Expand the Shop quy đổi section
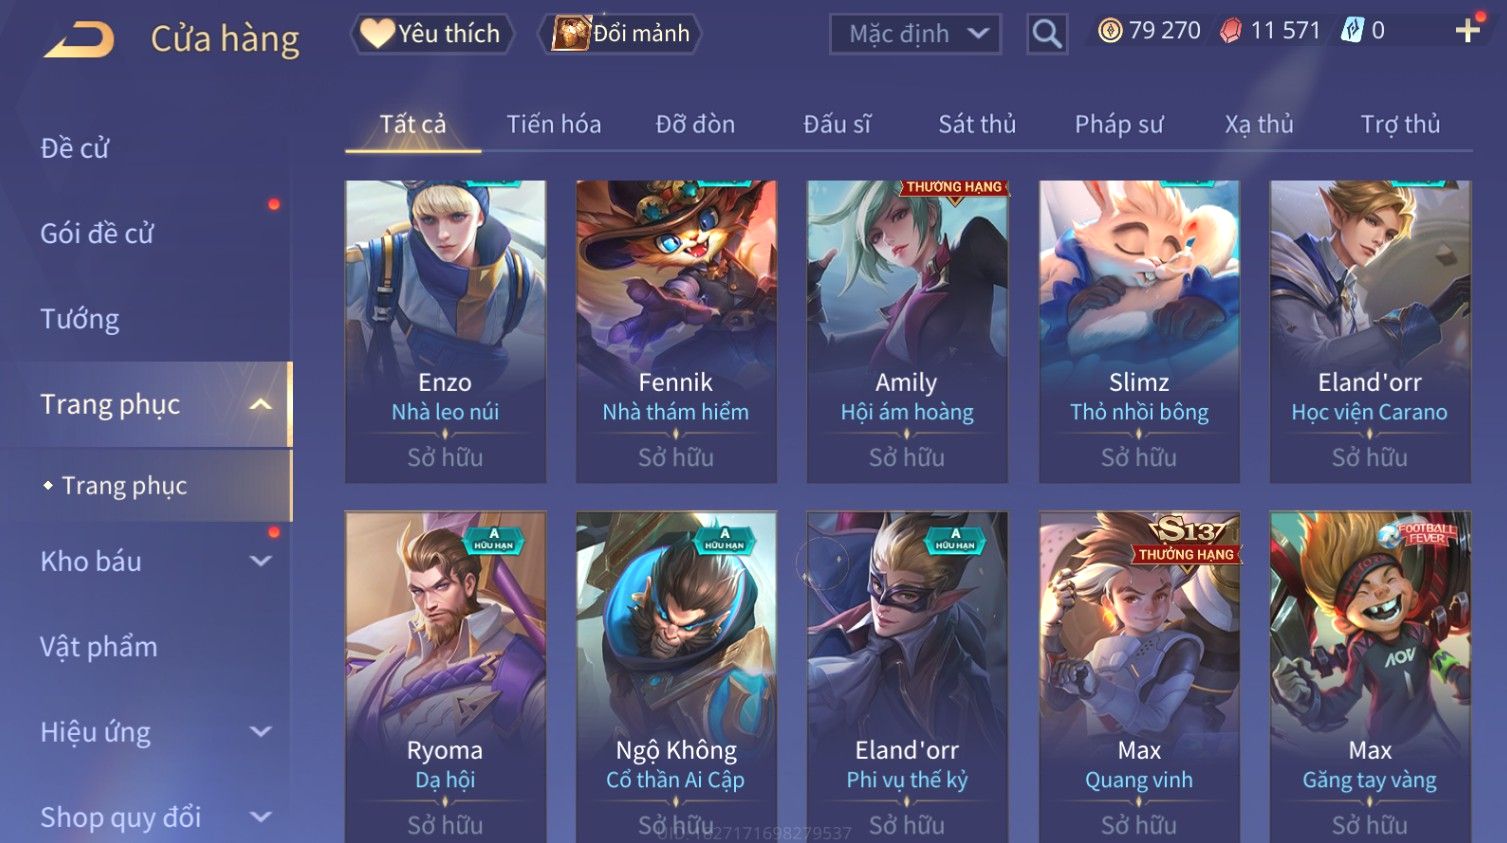This screenshot has height=843, width=1507. click(x=261, y=817)
